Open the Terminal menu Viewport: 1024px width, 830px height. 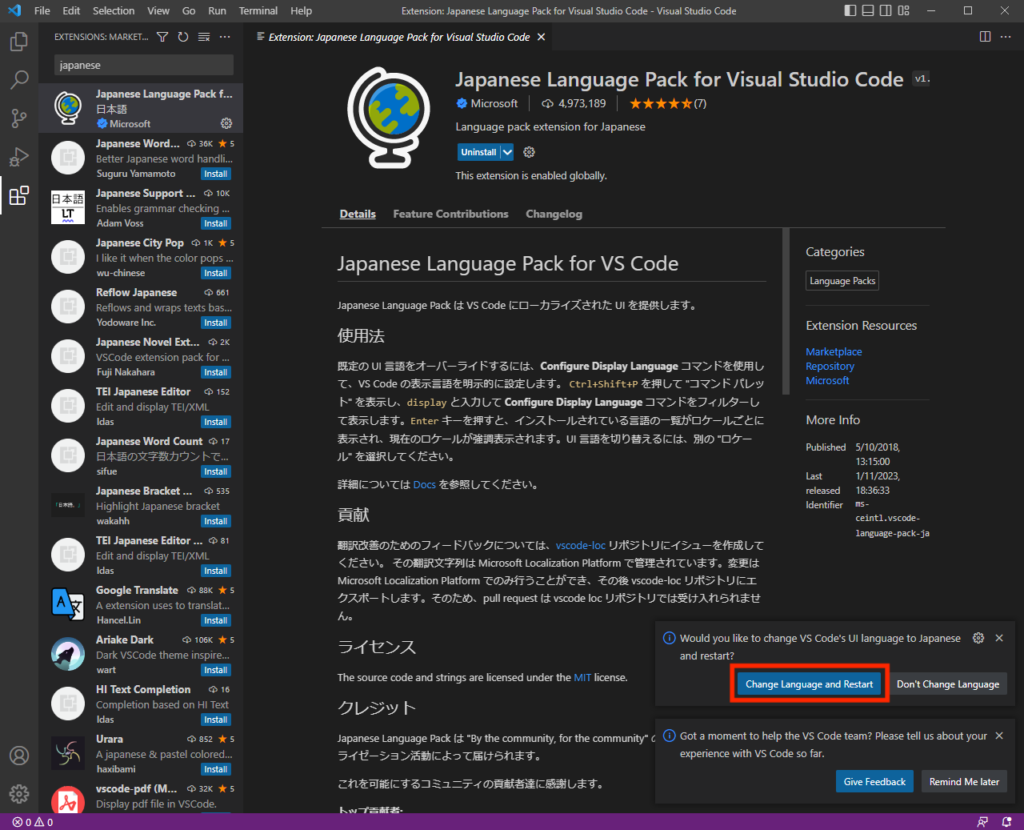258,11
